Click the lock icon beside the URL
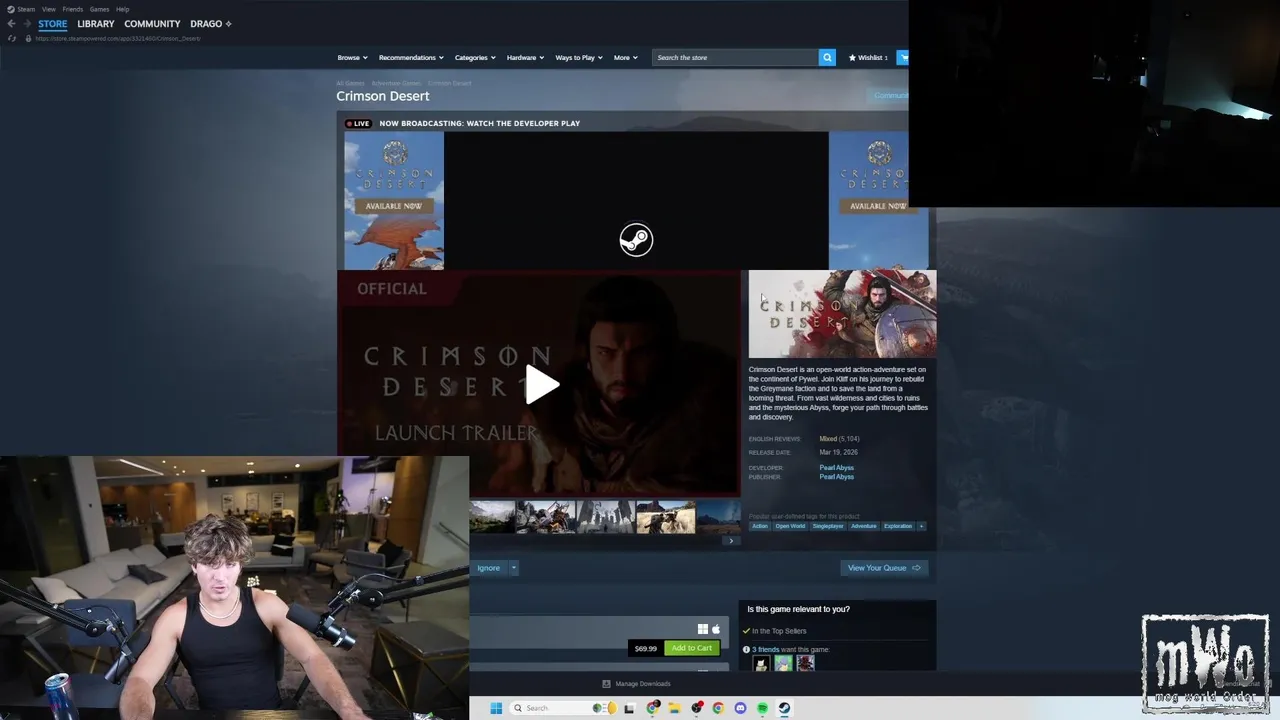The height and width of the screenshot is (720, 1280). pyautogui.click(x=28, y=38)
